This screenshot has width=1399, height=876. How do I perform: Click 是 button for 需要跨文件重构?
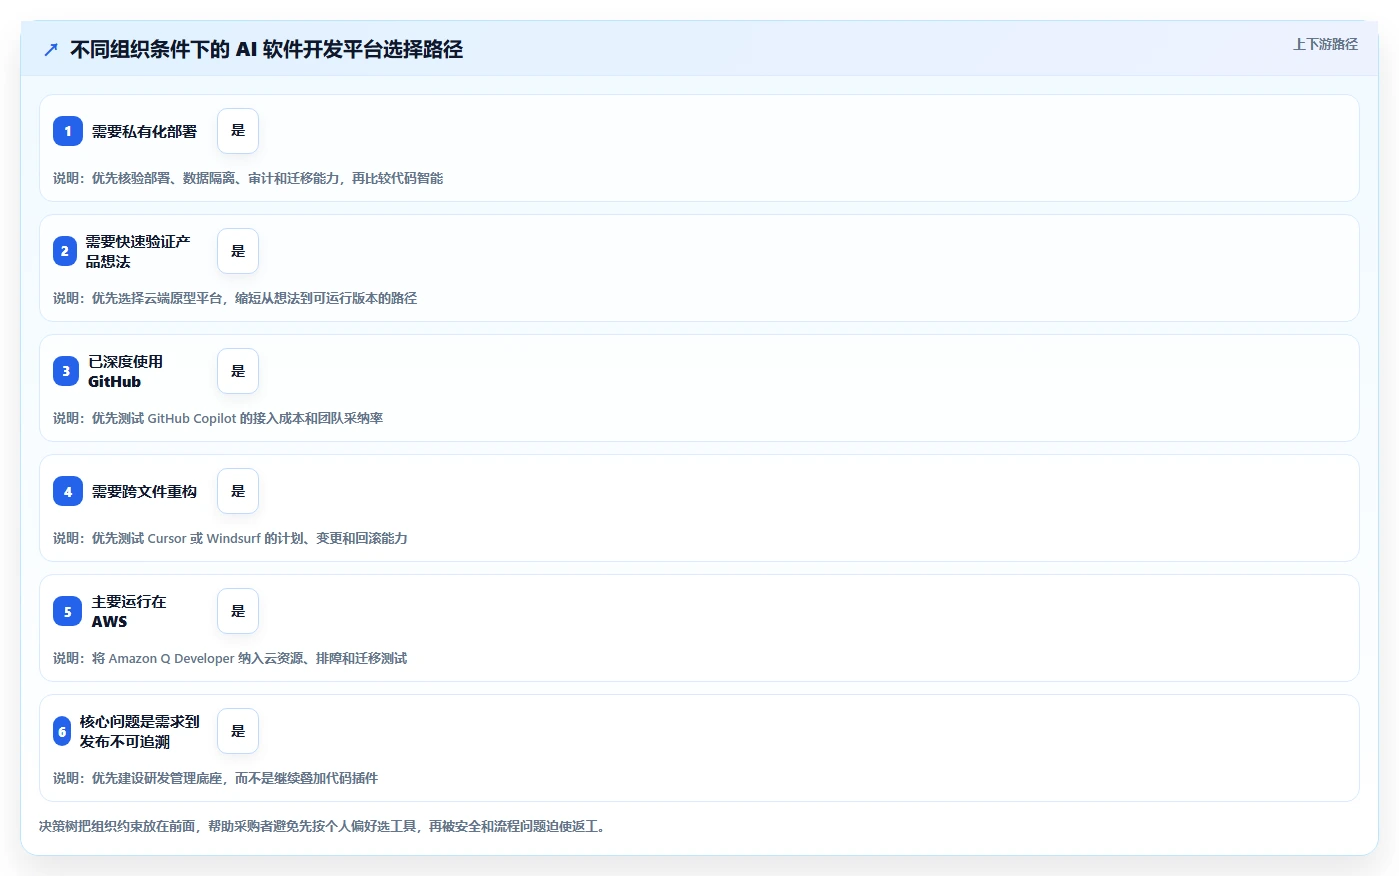[x=238, y=491]
